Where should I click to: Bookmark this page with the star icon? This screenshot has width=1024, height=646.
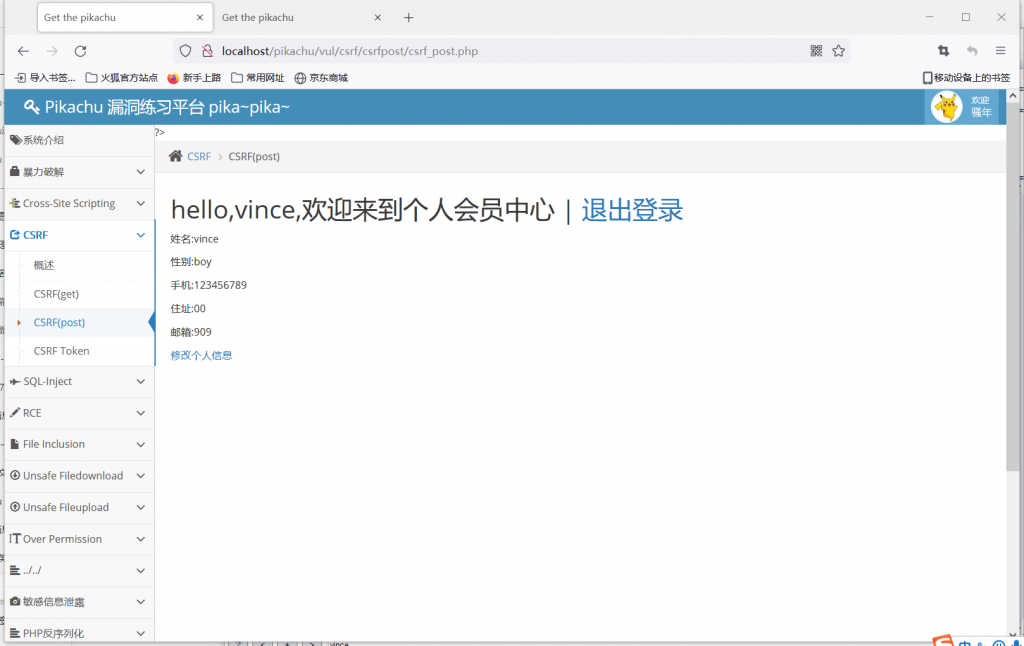pyautogui.click(x=838, y=51)
